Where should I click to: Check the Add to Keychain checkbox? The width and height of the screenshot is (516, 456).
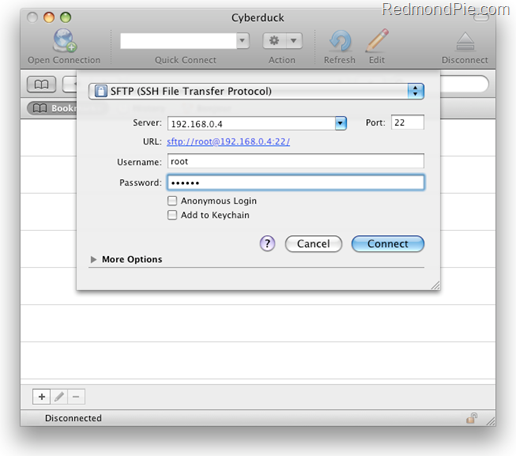172,215
